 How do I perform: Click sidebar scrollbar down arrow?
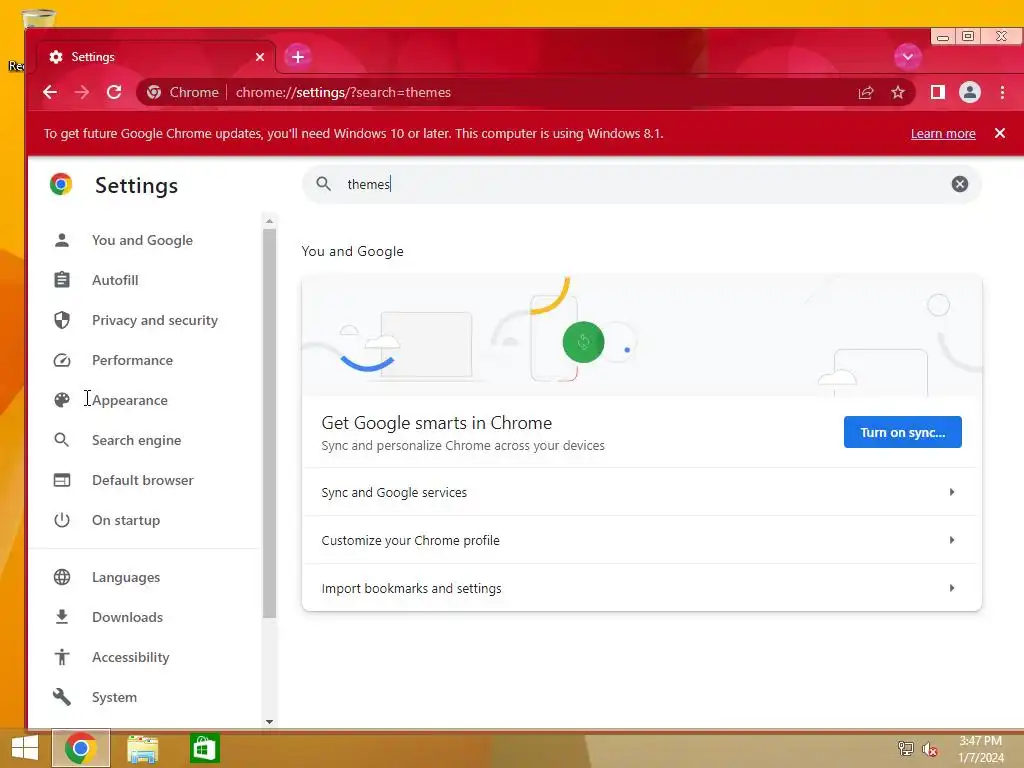click(x=269, y=722)
